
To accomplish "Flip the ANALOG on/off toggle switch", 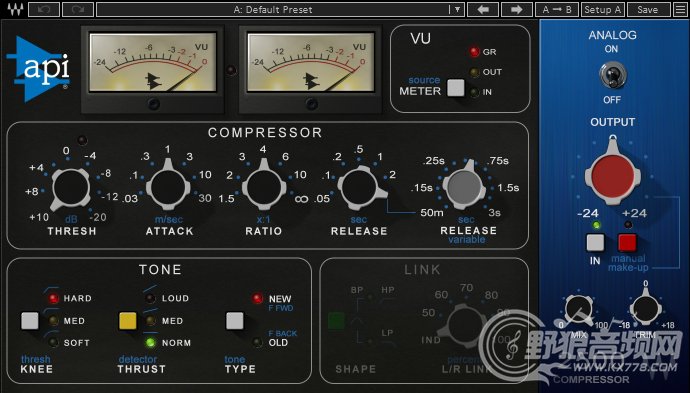I will [612, 75].
